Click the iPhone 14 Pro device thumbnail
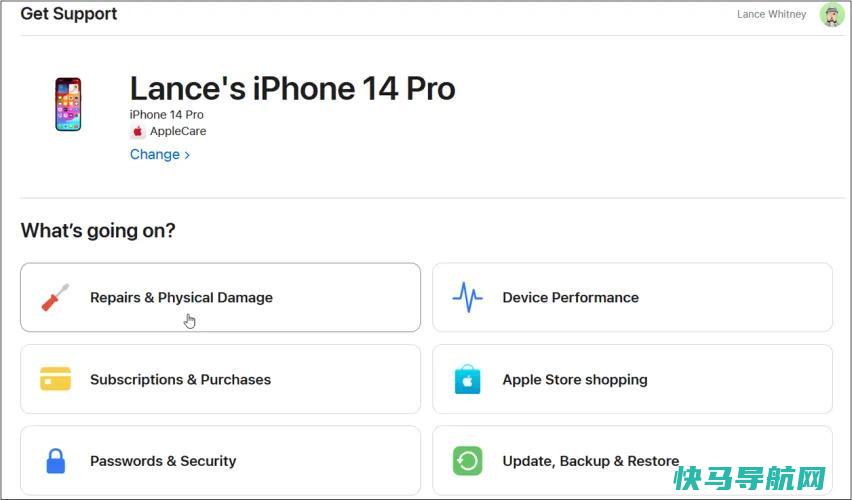This screenshot has height=500, width=852. click(x=68, y=104)
